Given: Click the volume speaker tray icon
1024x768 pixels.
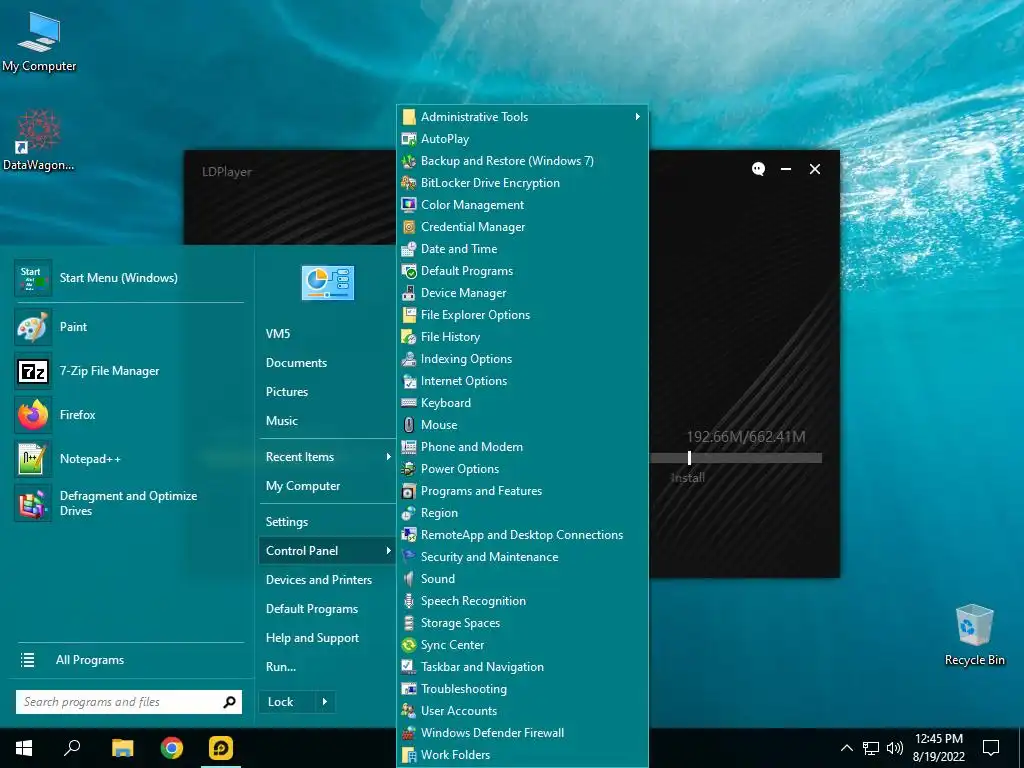Looking at the screenshot, I should click(x=895, y=748).
